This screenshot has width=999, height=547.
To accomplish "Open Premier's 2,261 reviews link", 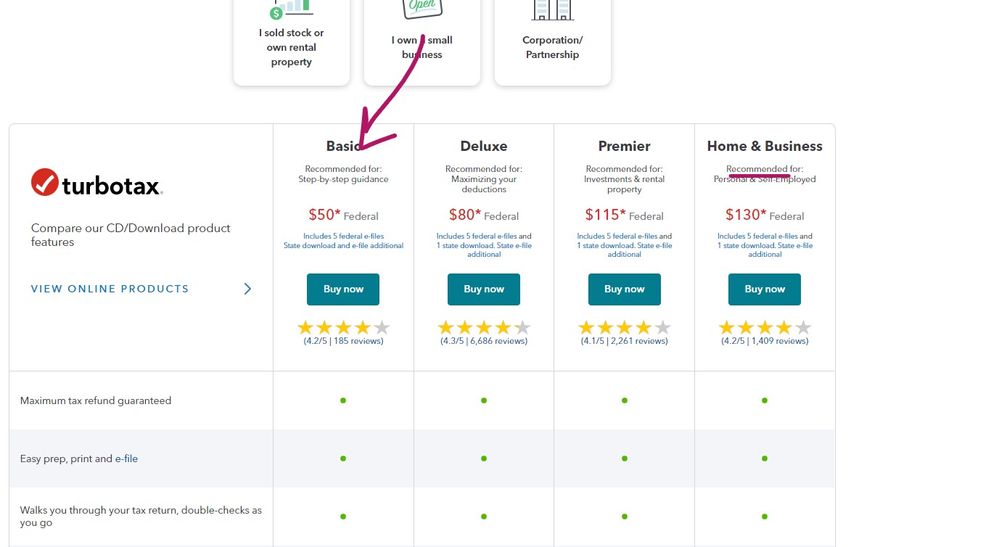I will pos(624,341).
